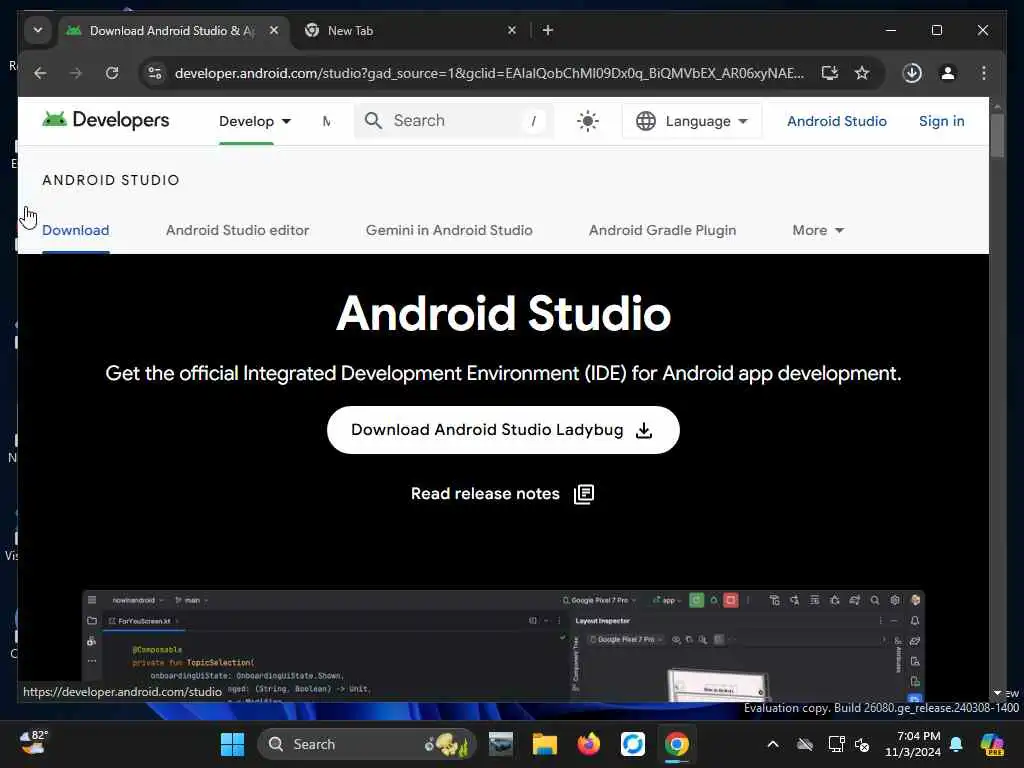Click the magnifier icon in site search
The width and height of the screenshot is (1024, 768).
(374, 121)
